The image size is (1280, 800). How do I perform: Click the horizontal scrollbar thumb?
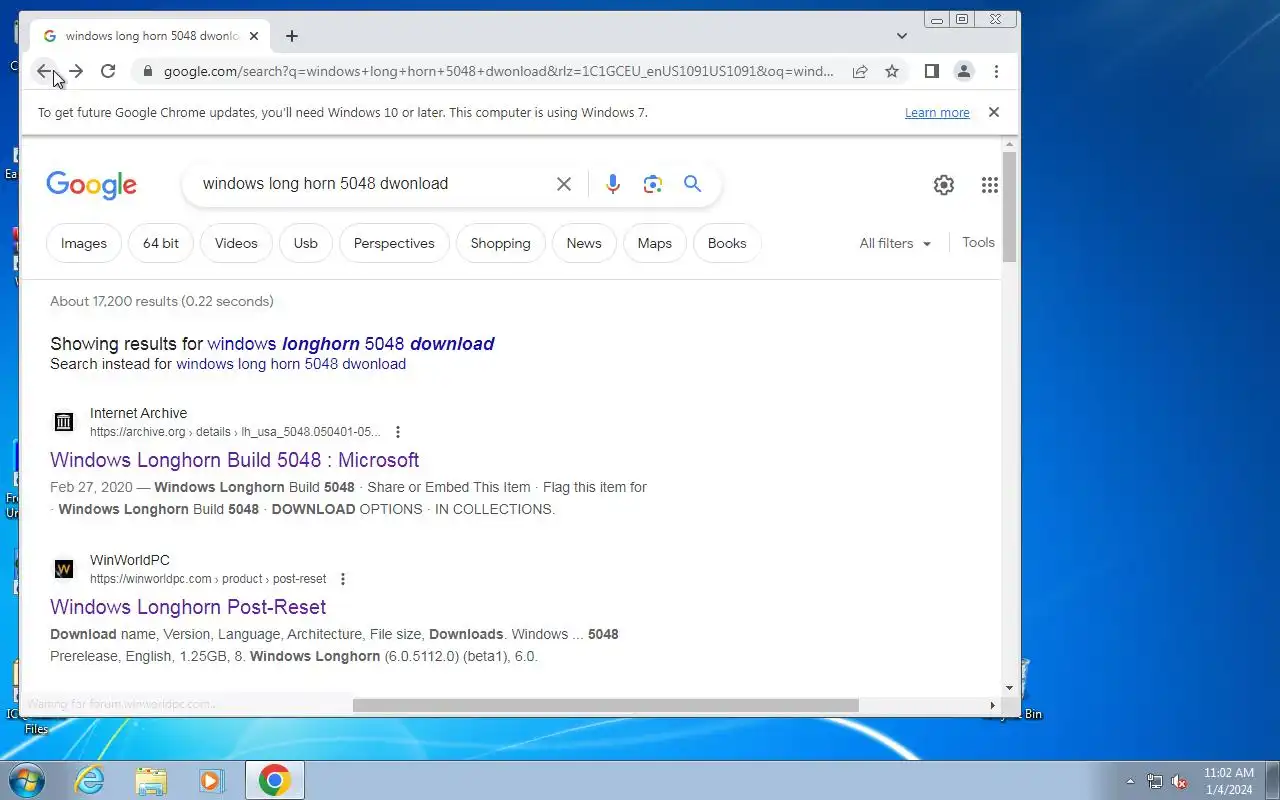(606, 705)
